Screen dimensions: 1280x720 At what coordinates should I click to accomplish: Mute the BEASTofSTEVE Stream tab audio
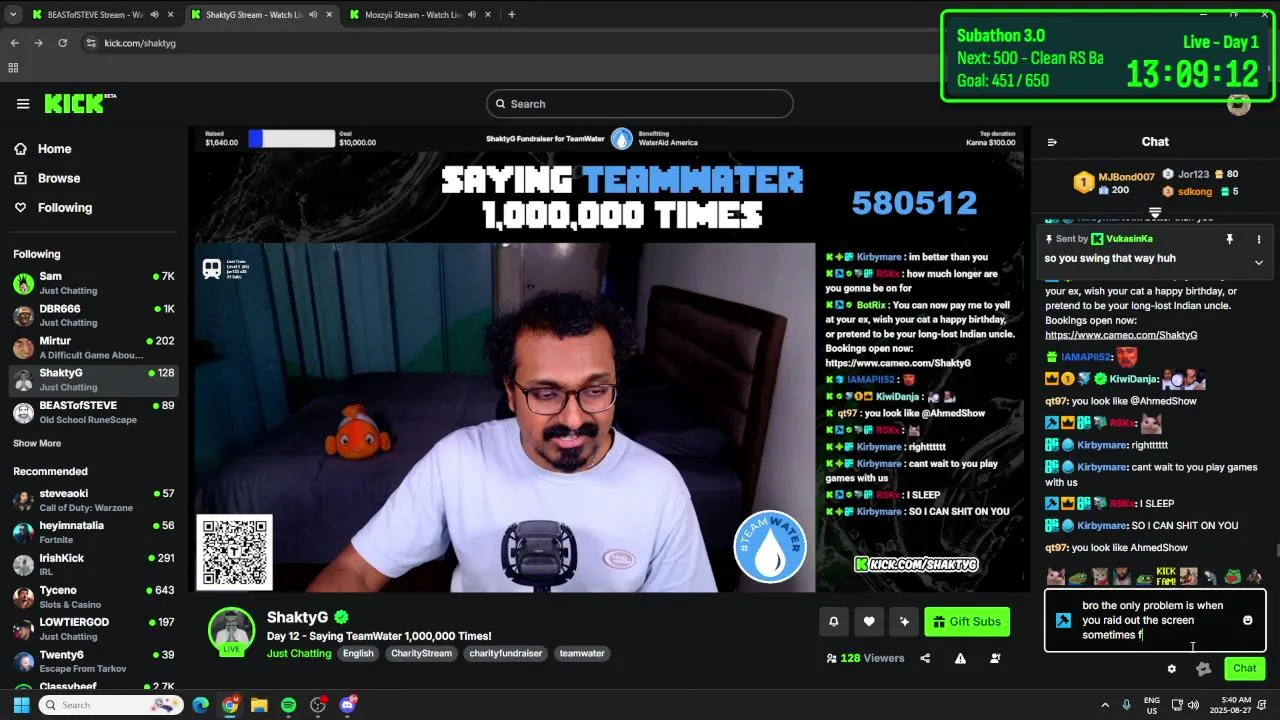(x=153, y=15)
